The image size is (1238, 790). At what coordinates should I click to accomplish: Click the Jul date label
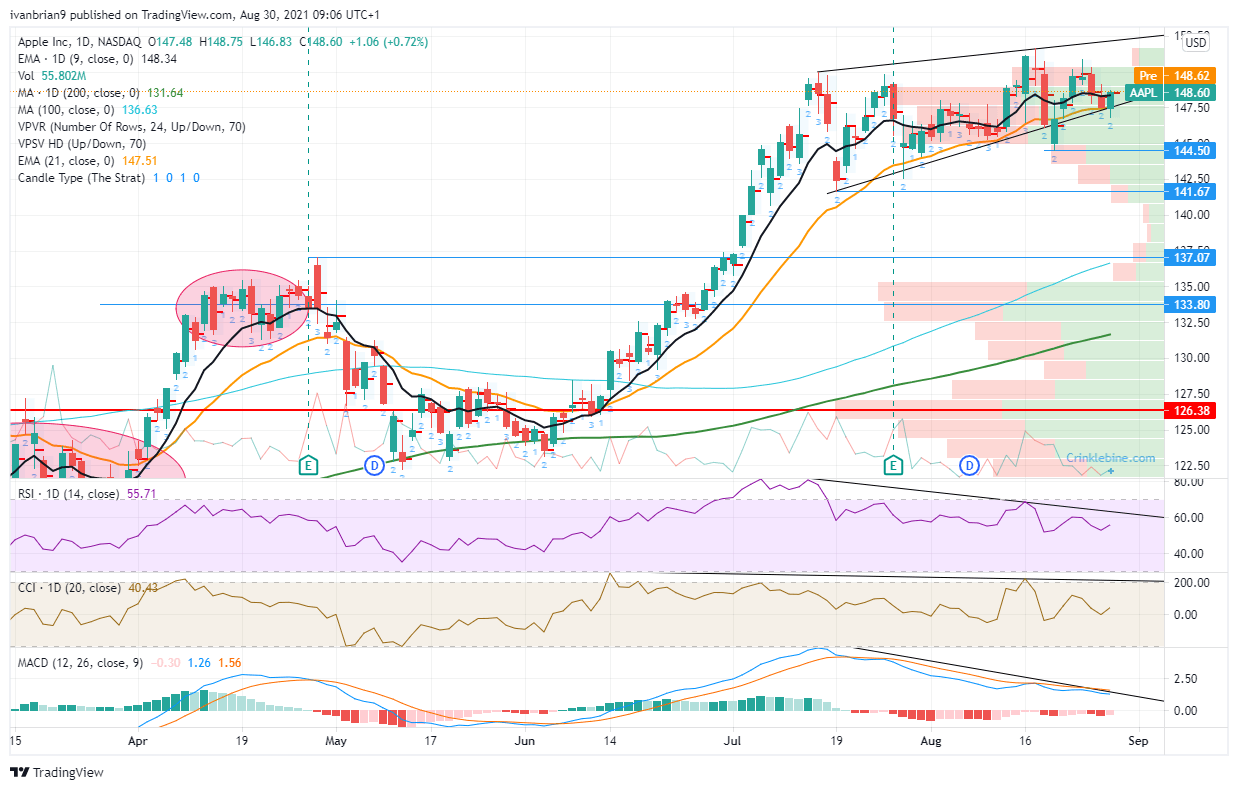coord(734,742)
